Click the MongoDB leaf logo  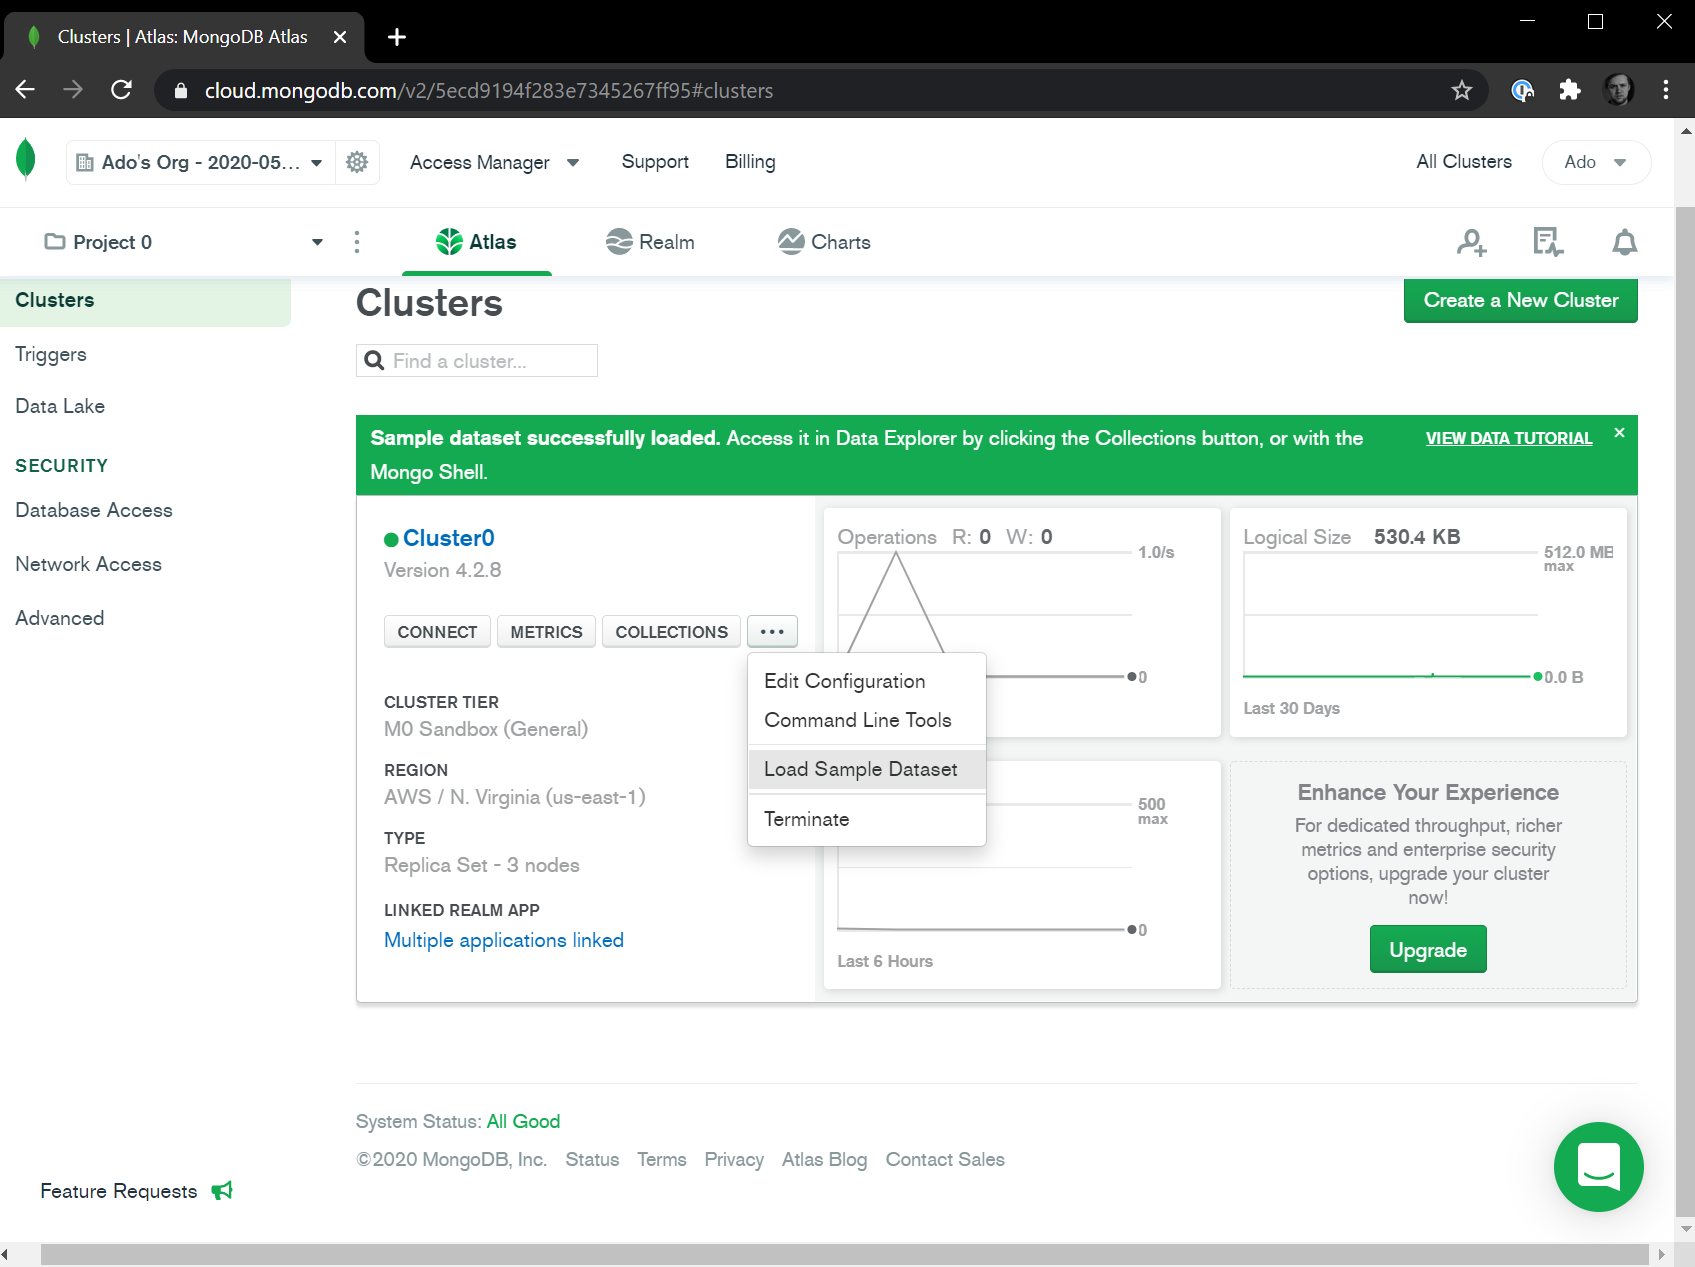[x=26, y=160]
